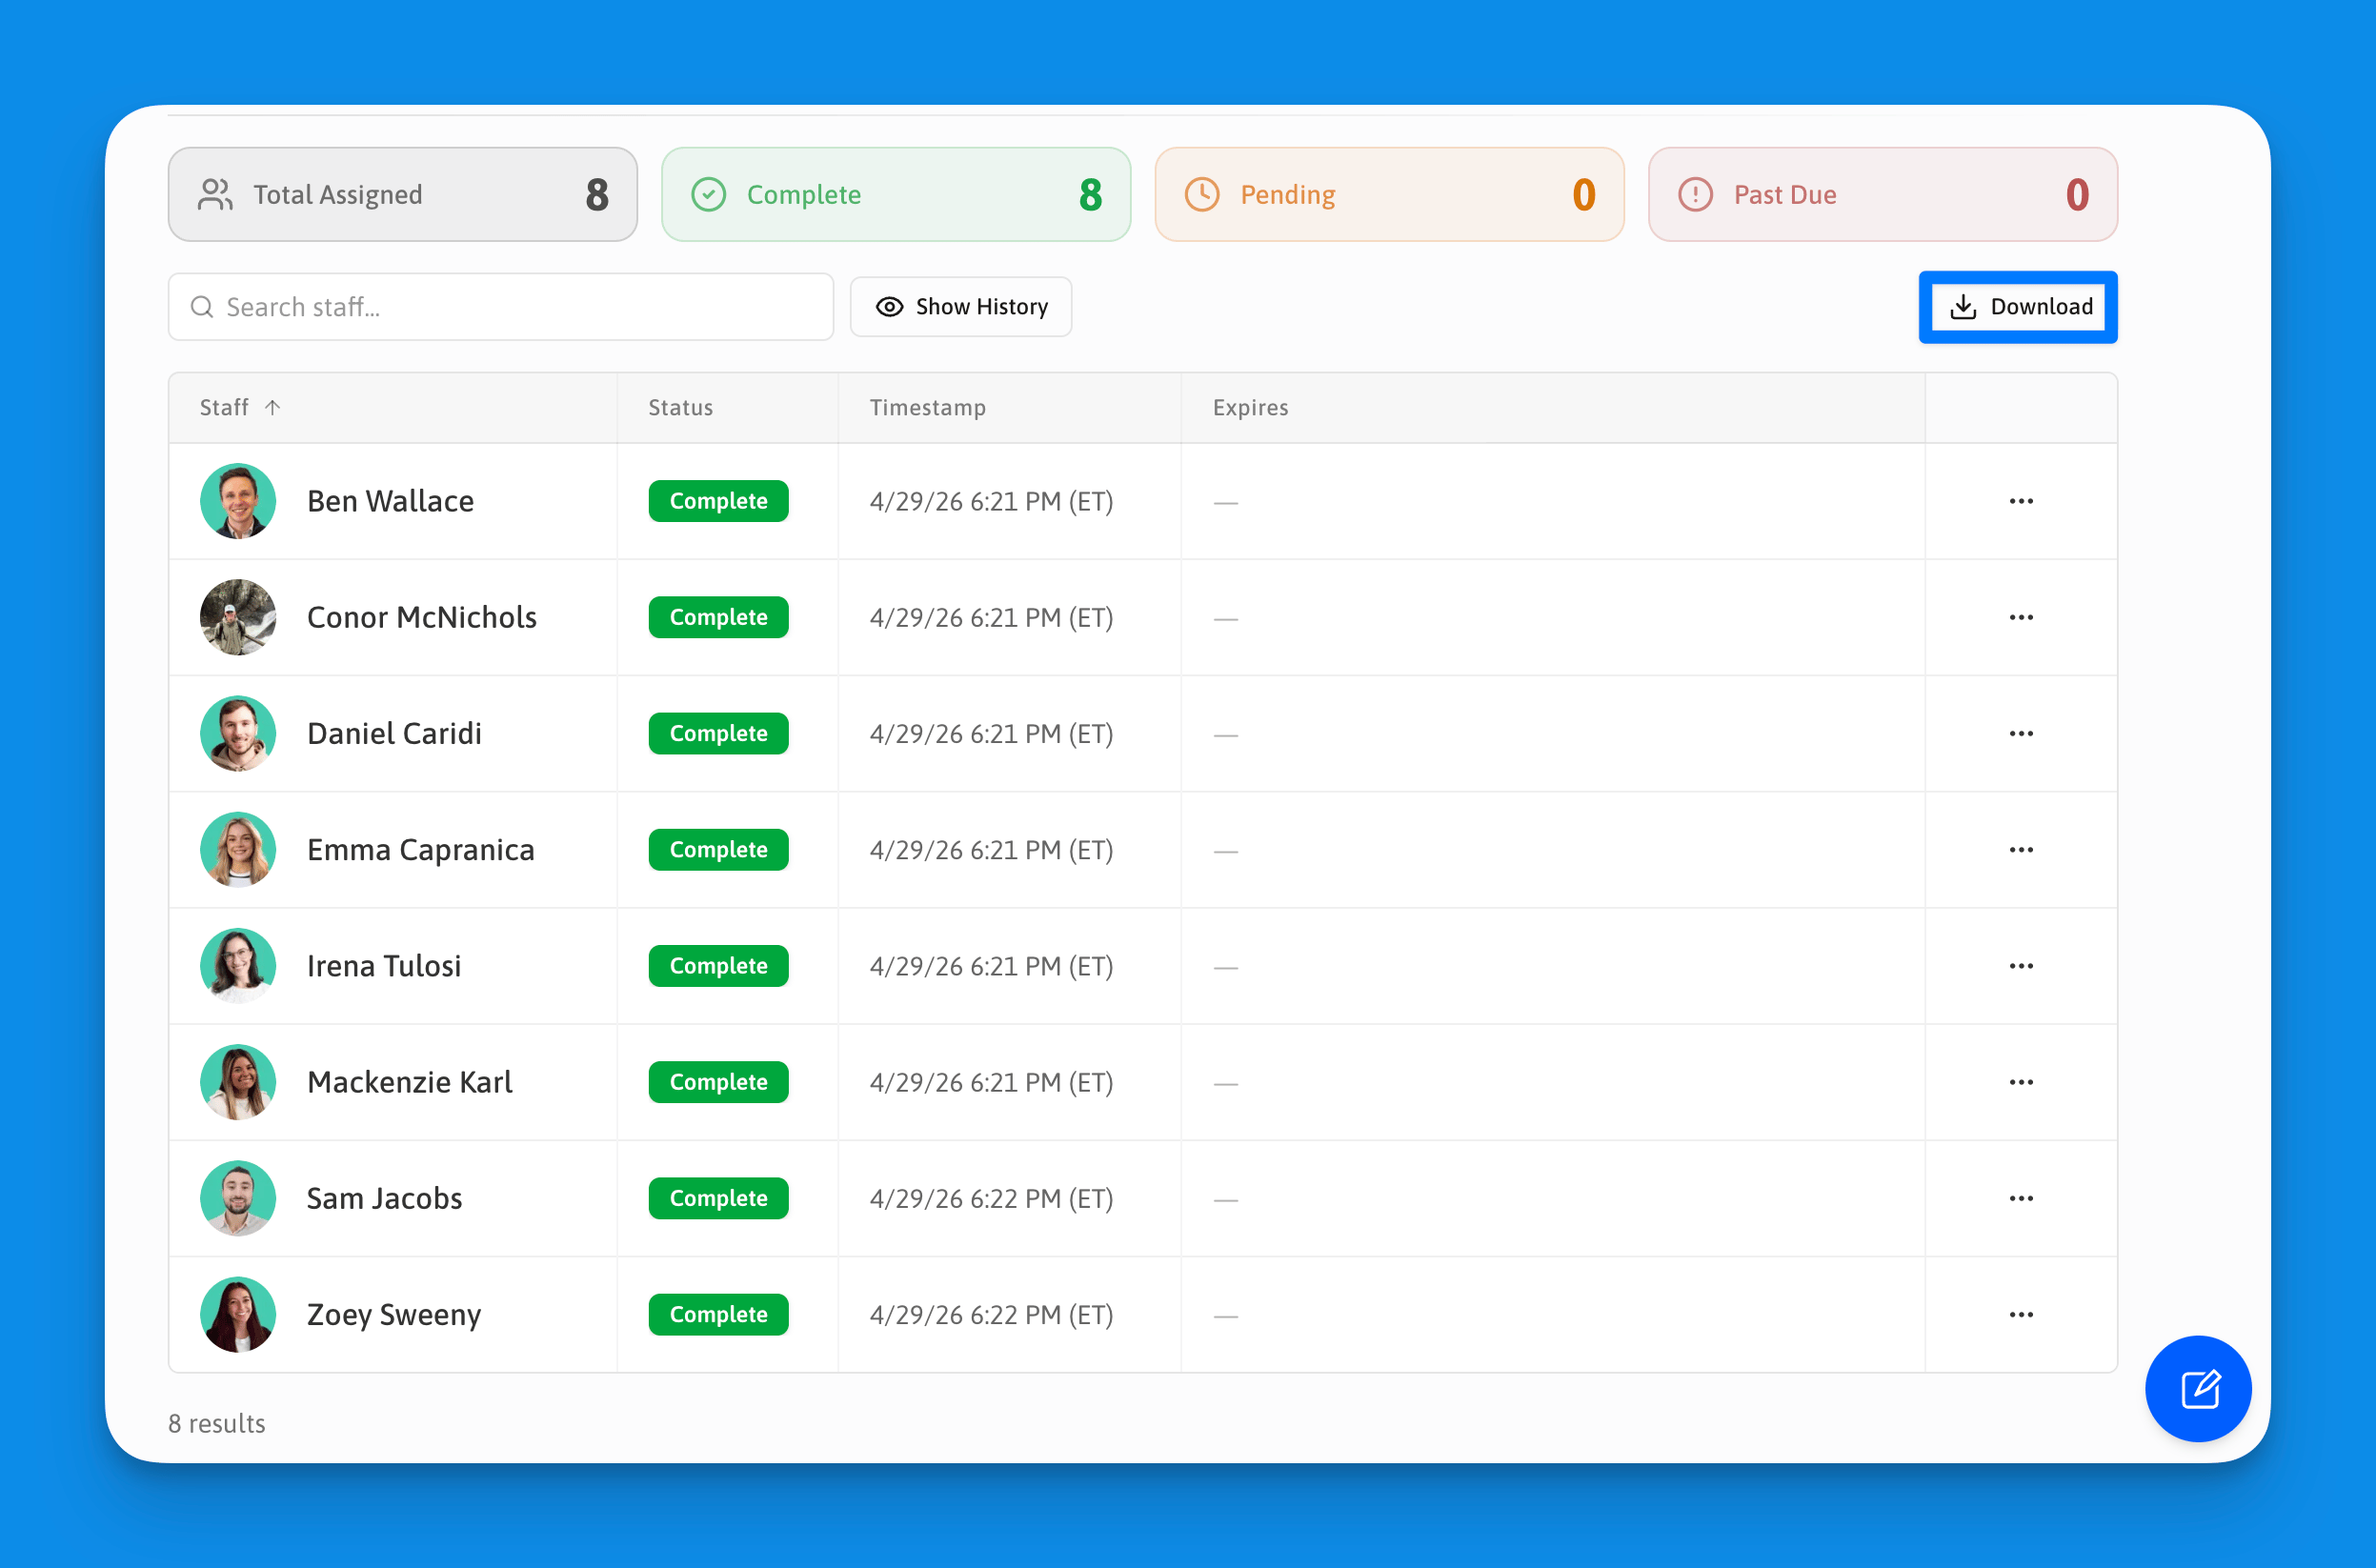The width and height of the screenshot is (2376, 1568).
Task: Click Conor McNichols' avatar photo
Action: [238, 617]
